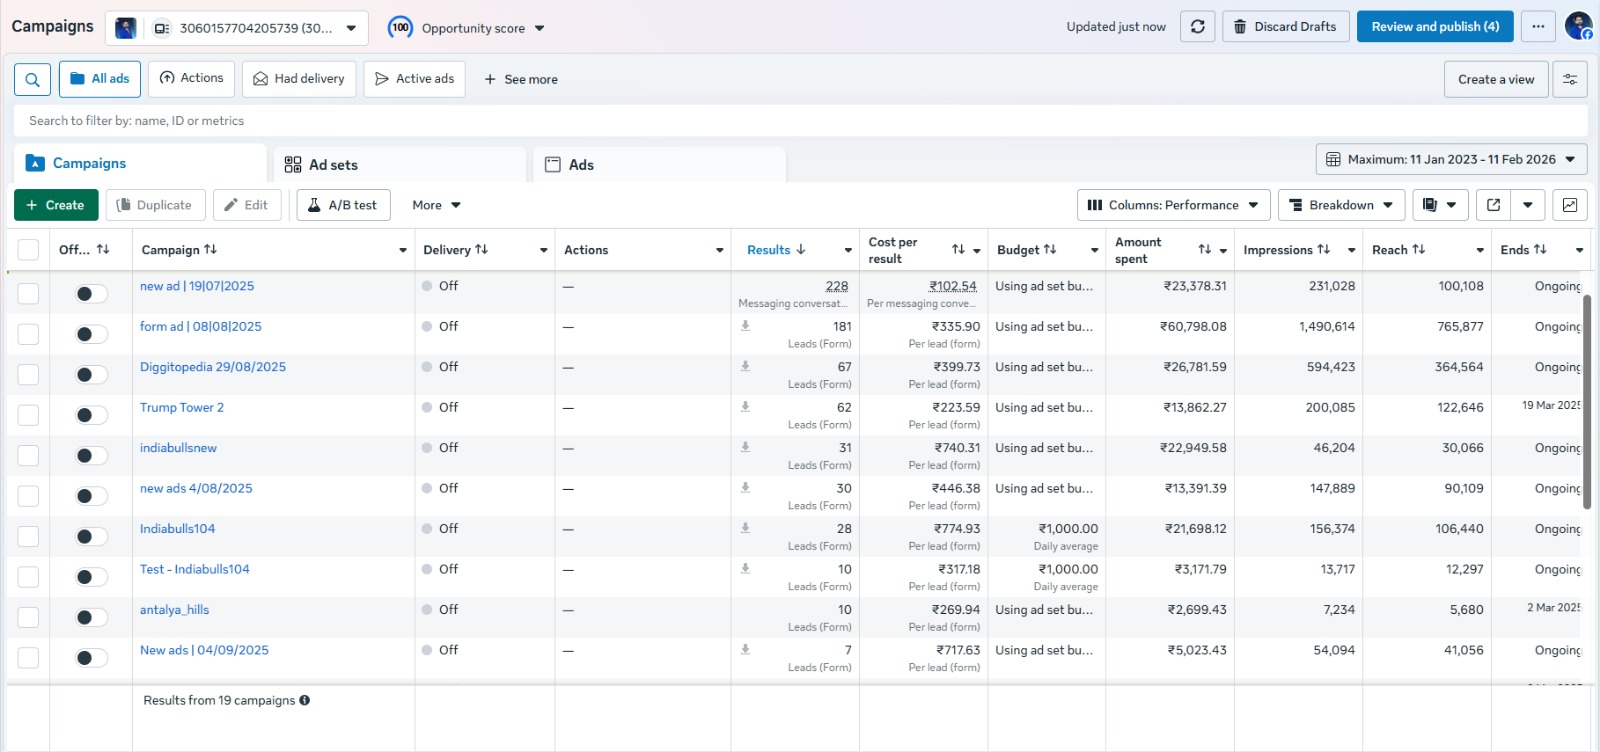Click the search magnifier icon

click(x=32, y=79)
